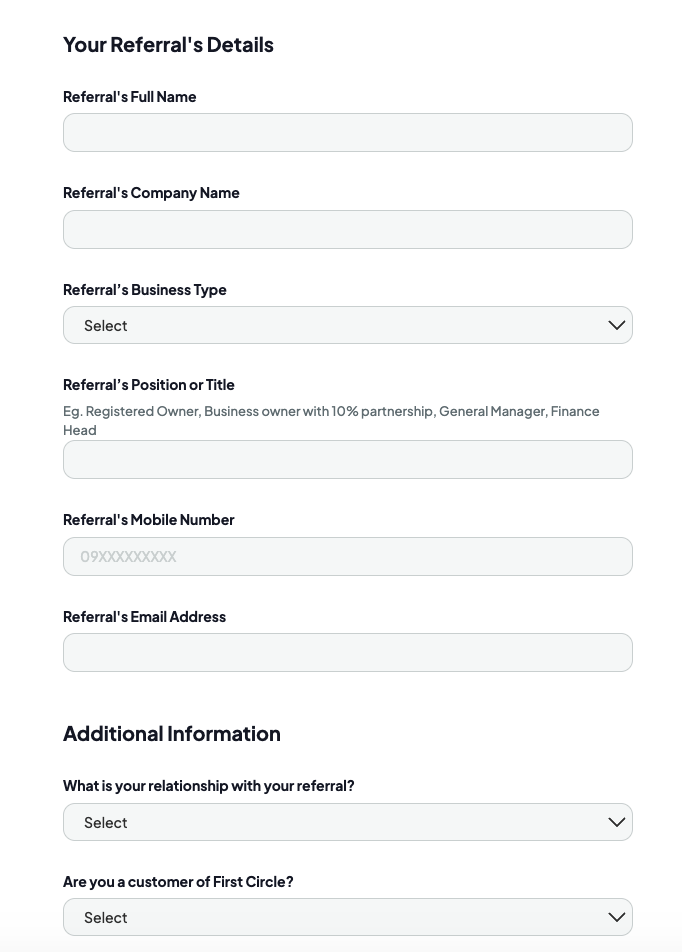Click the "Referral's Email Address" label
Viewport: 682px width, 952px height.
[x=145, y=617]
